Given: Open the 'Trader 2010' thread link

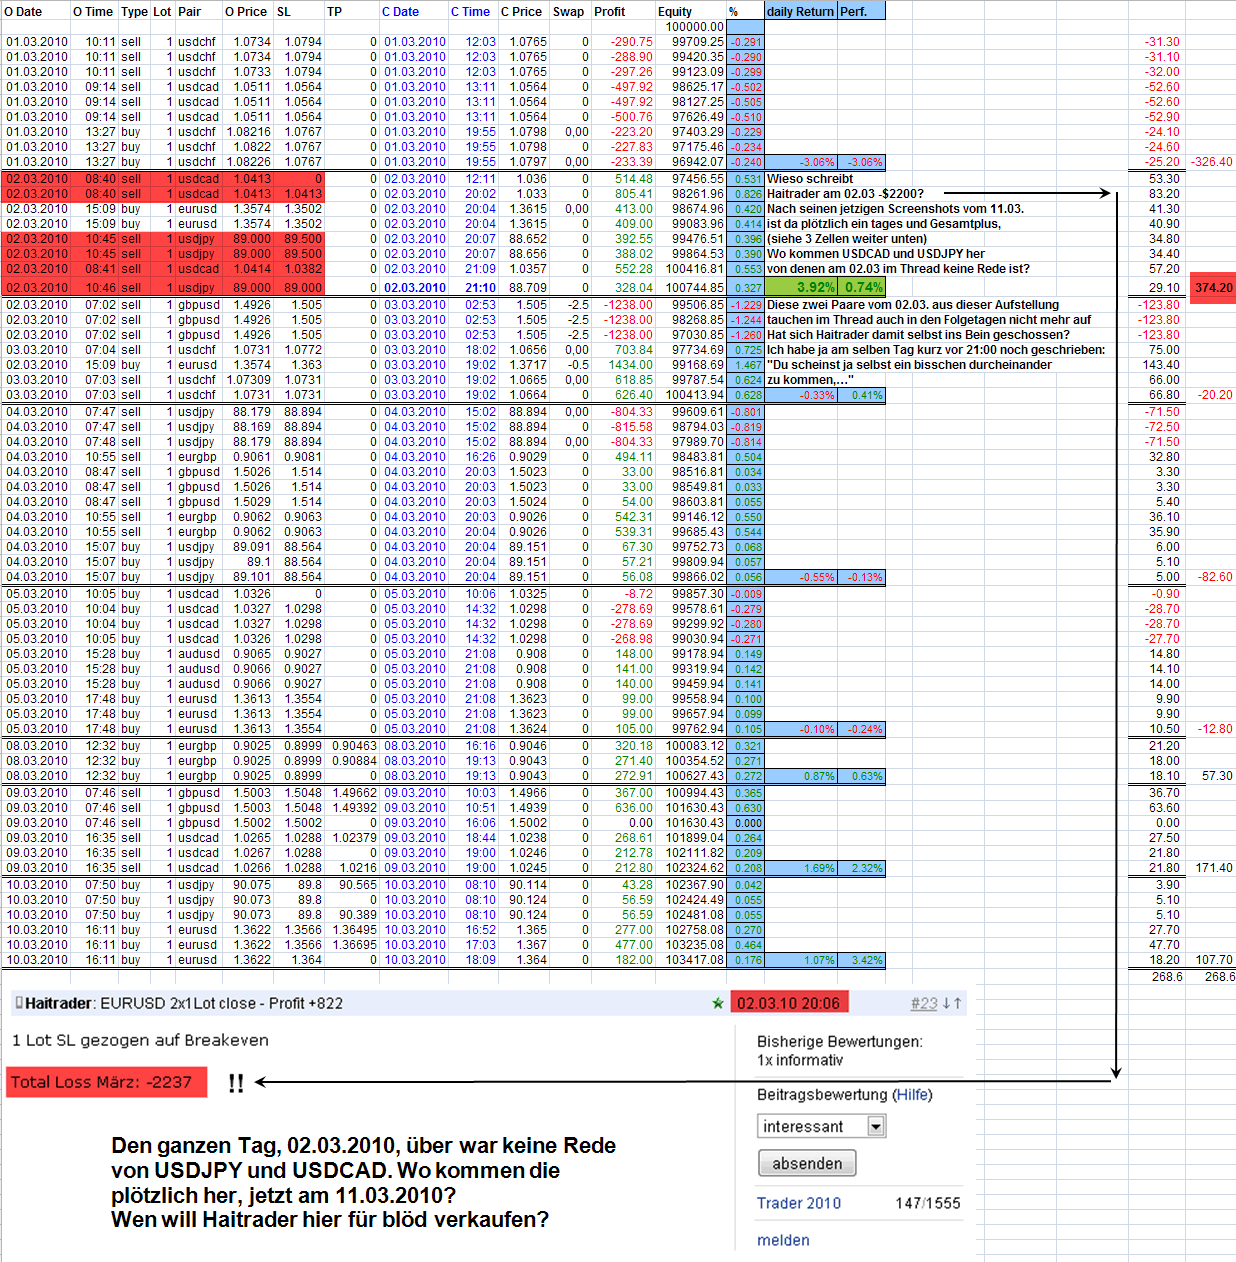Looking at the screenshot, I should tap(799, 1203).
